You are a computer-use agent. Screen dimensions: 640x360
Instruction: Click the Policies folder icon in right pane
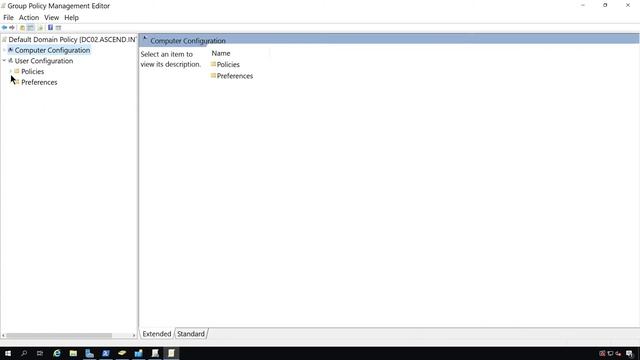[x=213, y=64]
